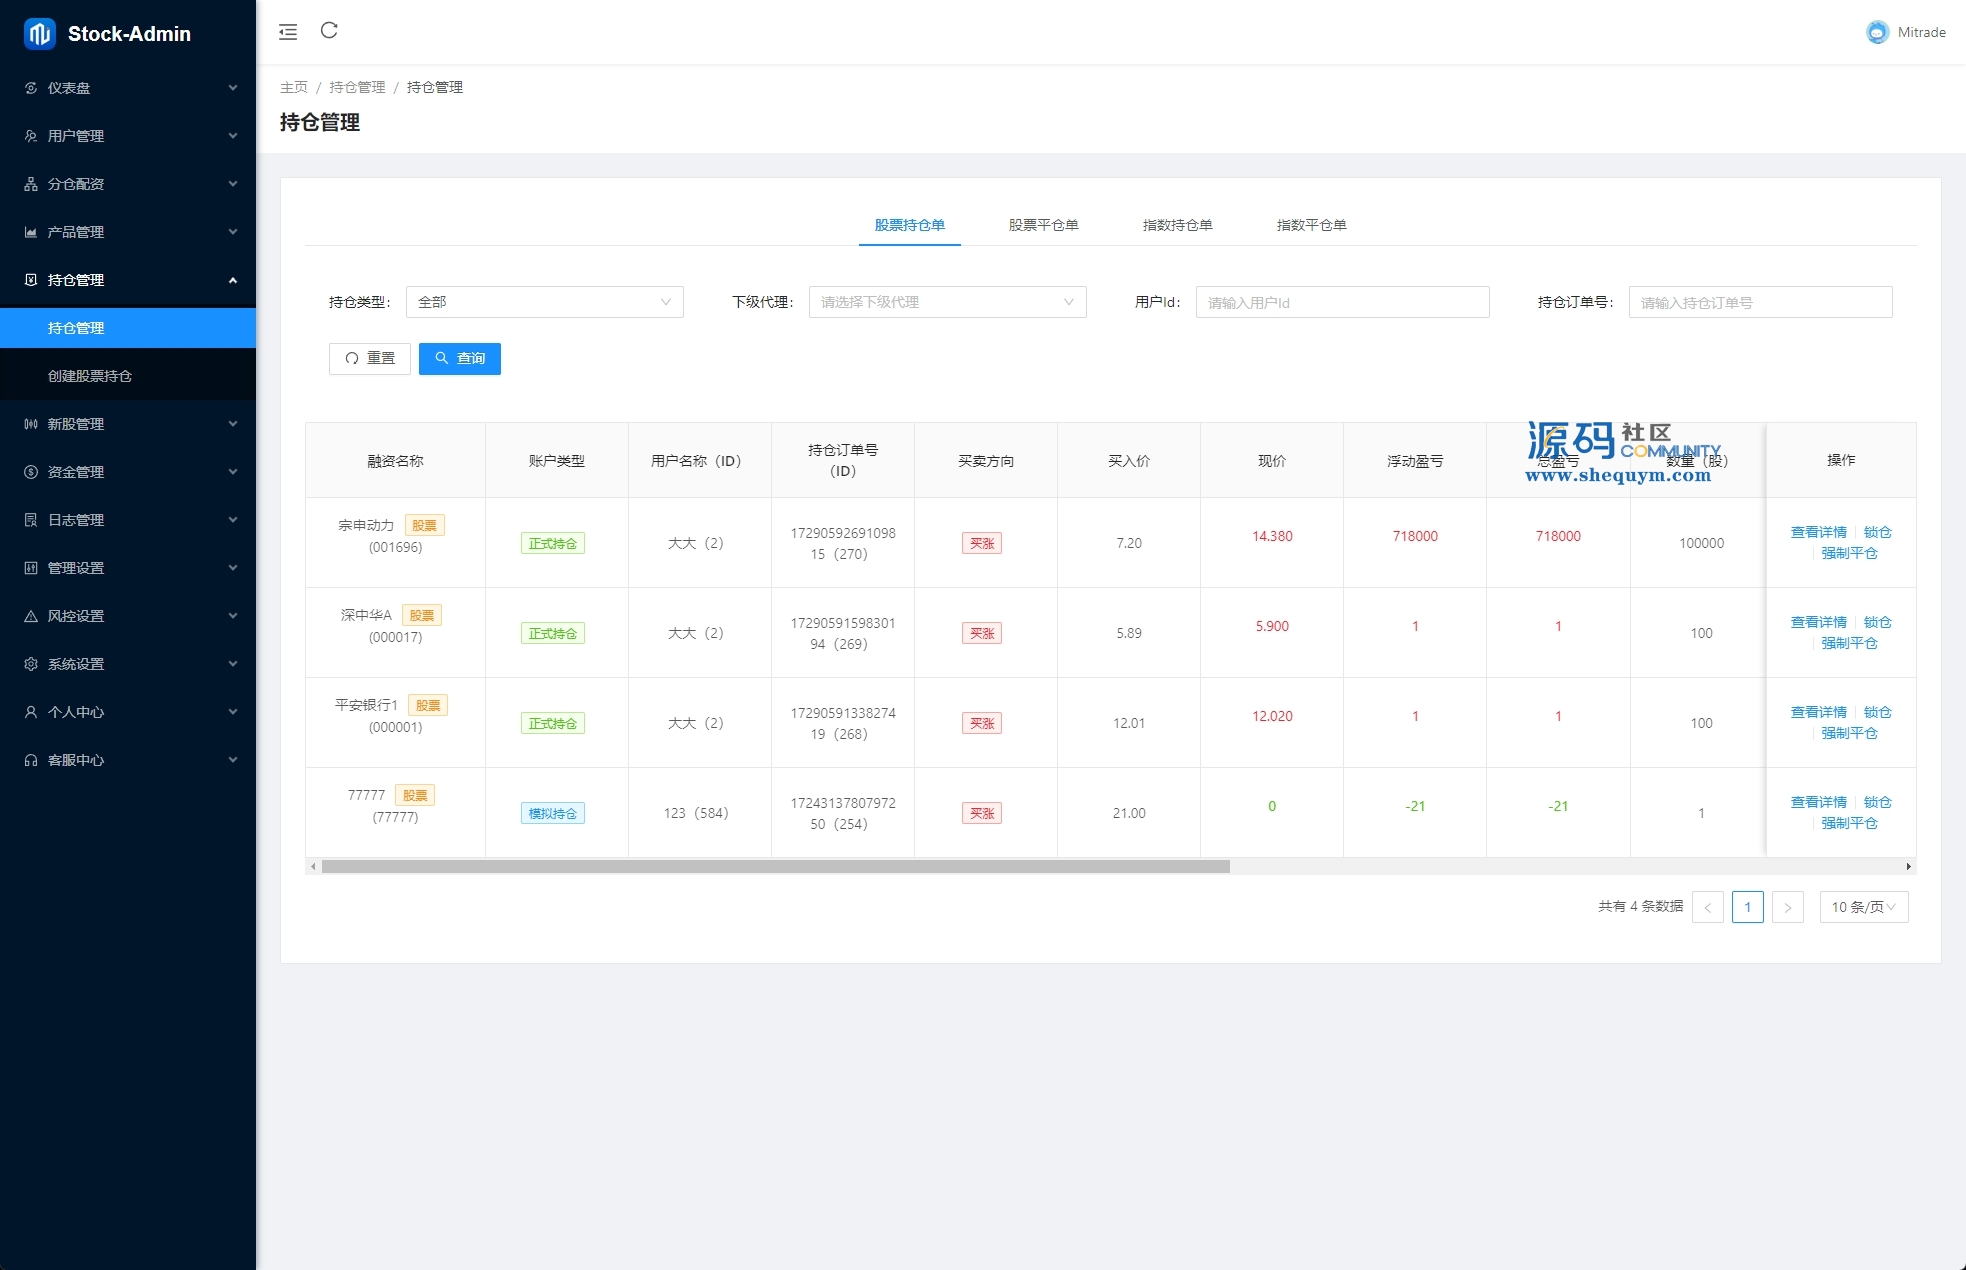Screen dimensions: 1966x1270
Task: Click 强制平仓 for 宗申动力 row
Action: pyautogui.click(x=1849, y=553)
